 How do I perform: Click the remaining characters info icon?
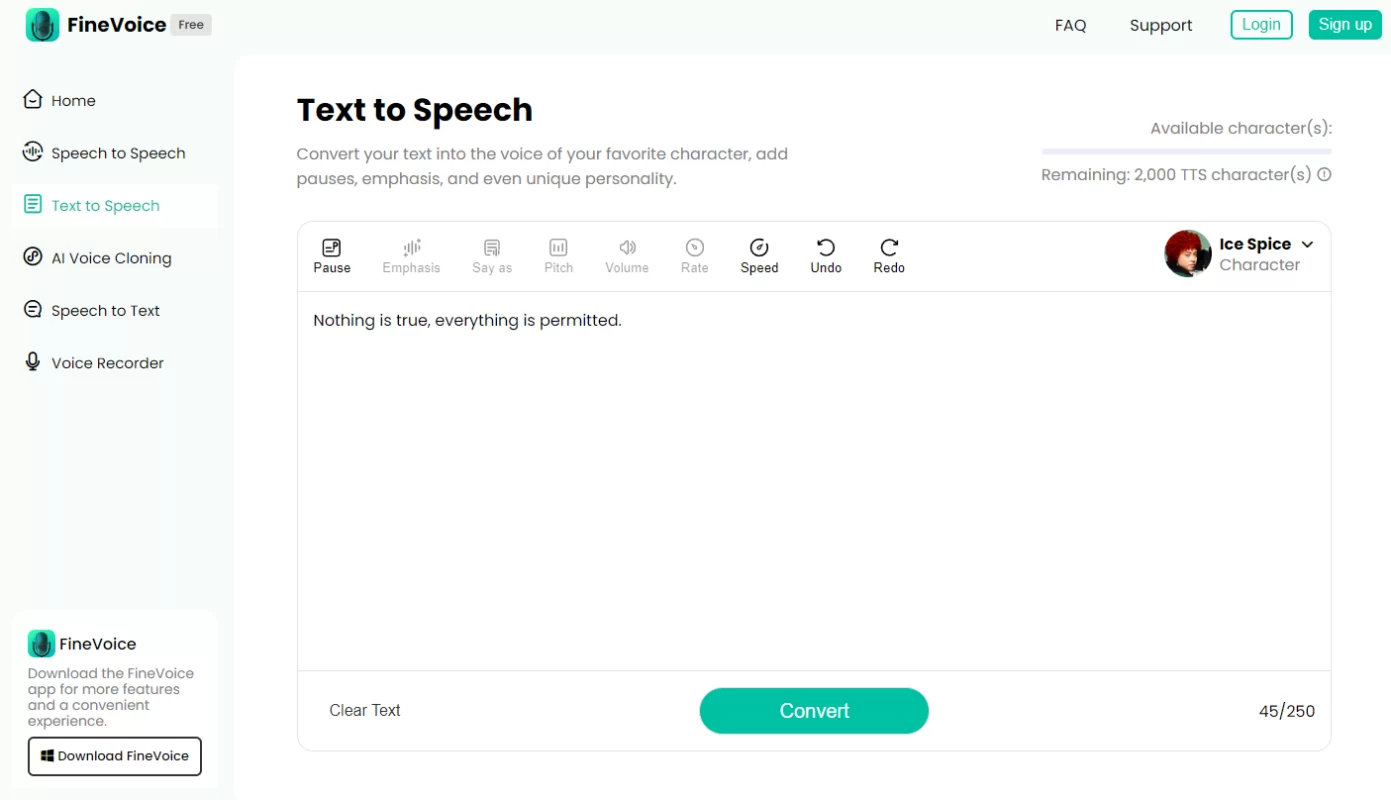(x=1324, y=175)
